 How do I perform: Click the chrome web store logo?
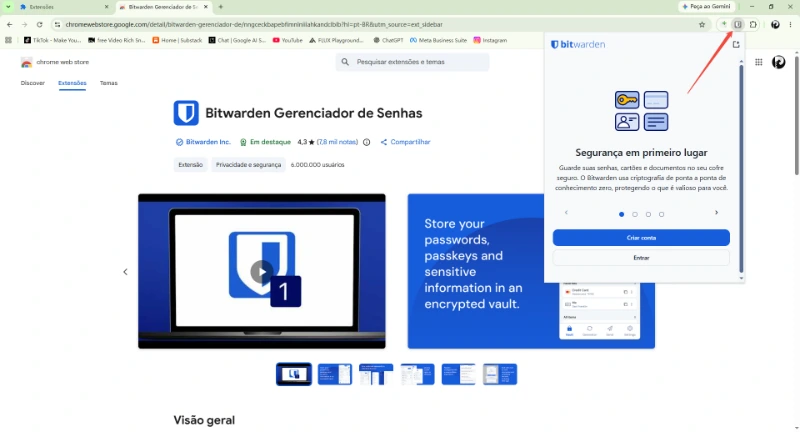55,62
